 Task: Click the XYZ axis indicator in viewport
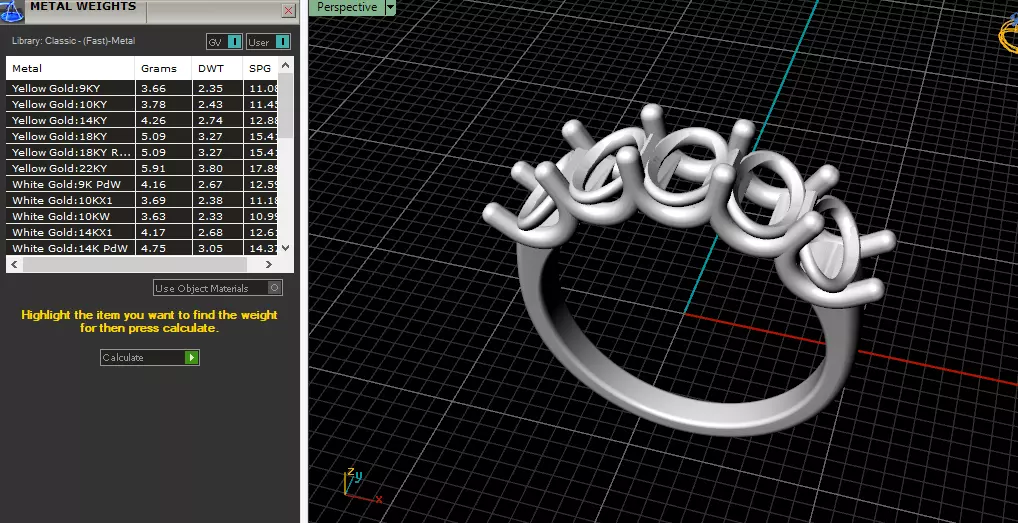[x=362, y=485]
